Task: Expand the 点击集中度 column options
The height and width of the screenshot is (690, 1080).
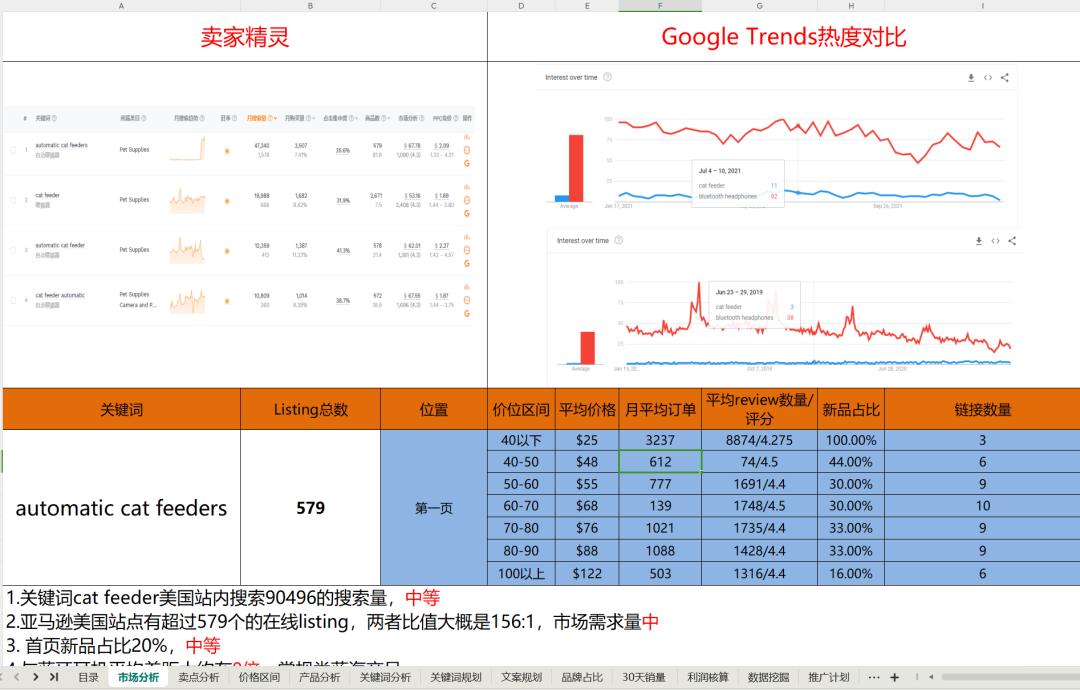Action: [356, 119]
